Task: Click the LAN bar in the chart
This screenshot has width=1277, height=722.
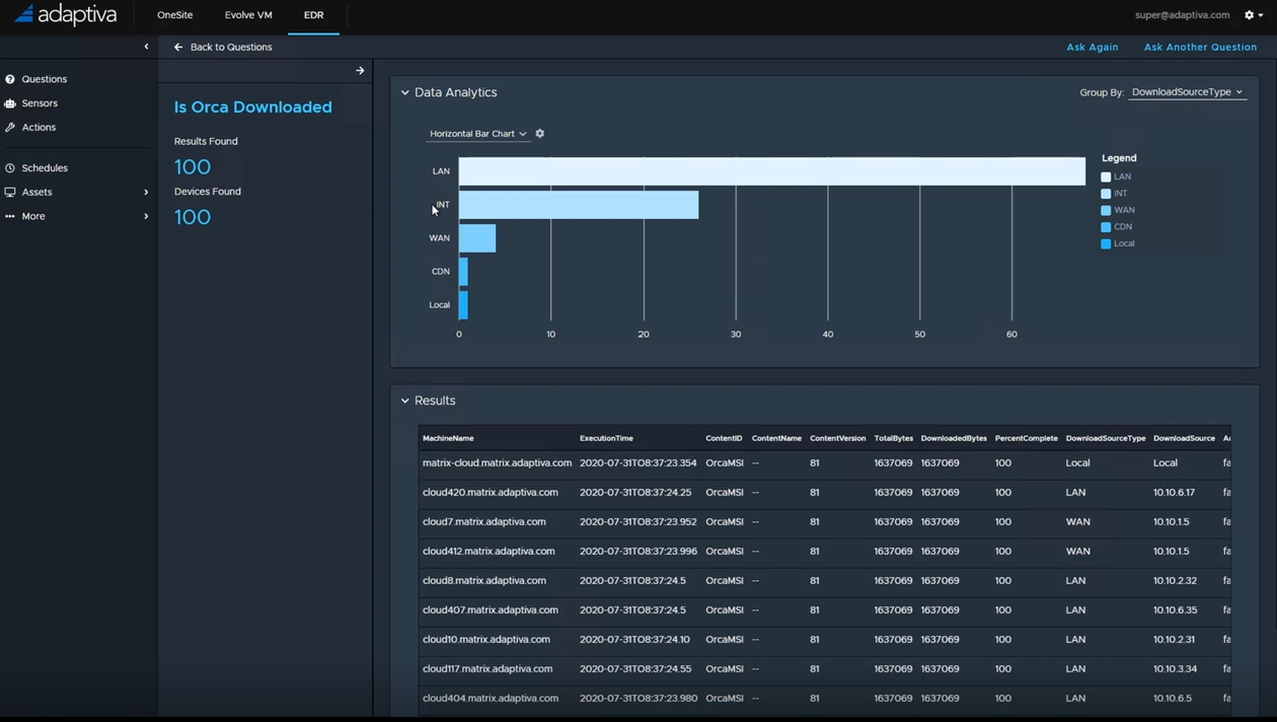Action: 770,171
